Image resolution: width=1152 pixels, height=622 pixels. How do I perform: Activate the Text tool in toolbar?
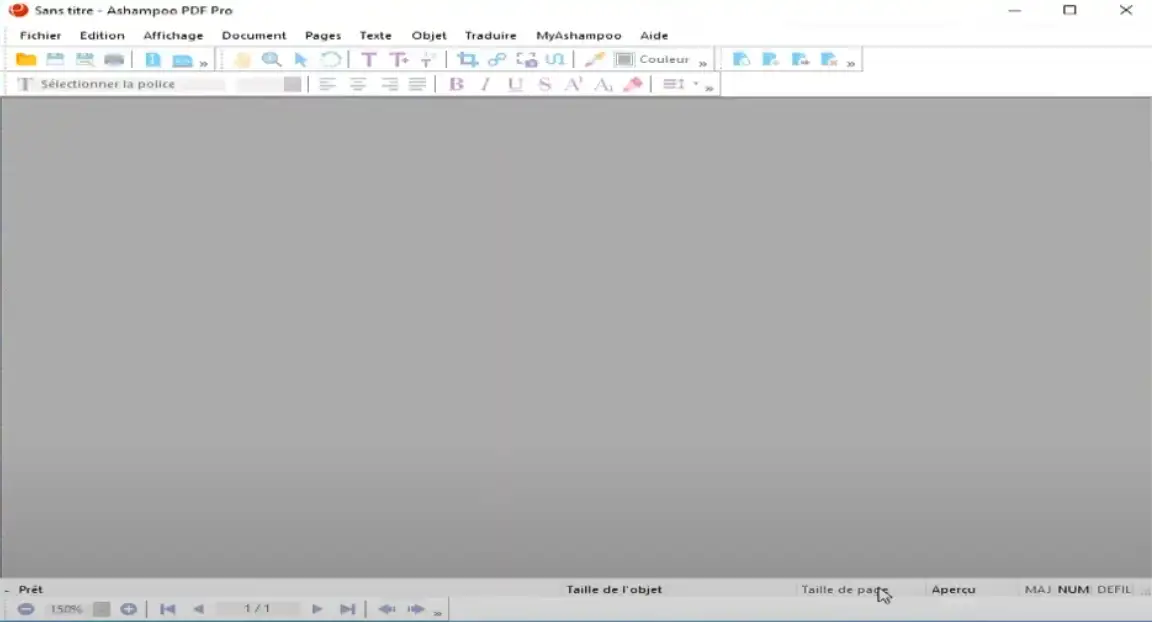coord(368,60)
